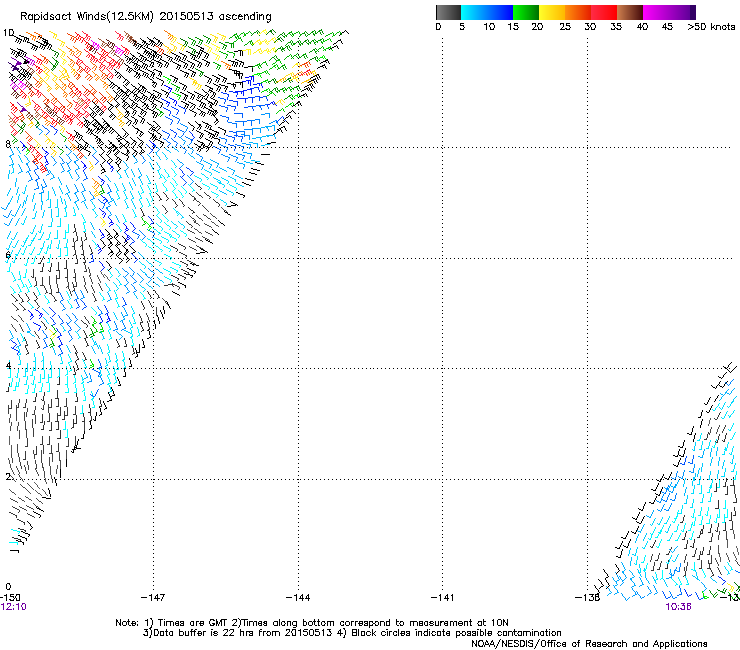Click the latitude label '2' on axis
Image resolution: width=740 pixels, height=650 pixels.
8,476
